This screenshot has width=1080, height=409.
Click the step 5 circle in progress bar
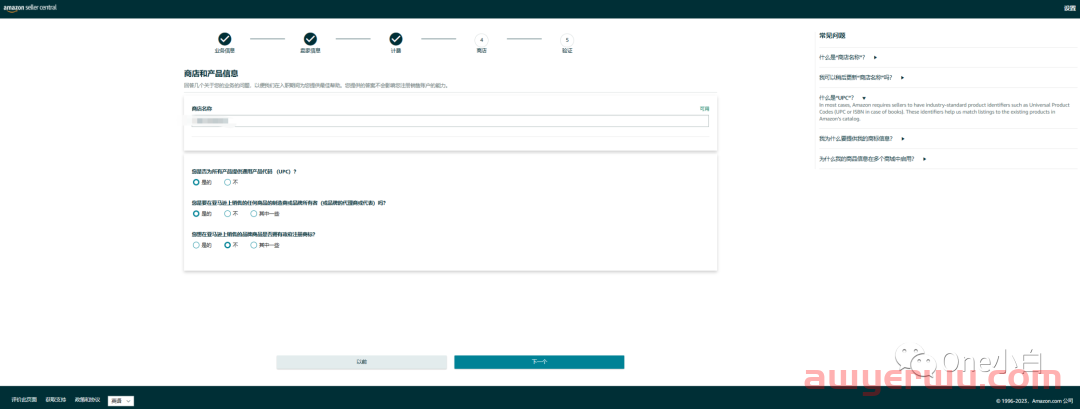[x=567, y=39]
